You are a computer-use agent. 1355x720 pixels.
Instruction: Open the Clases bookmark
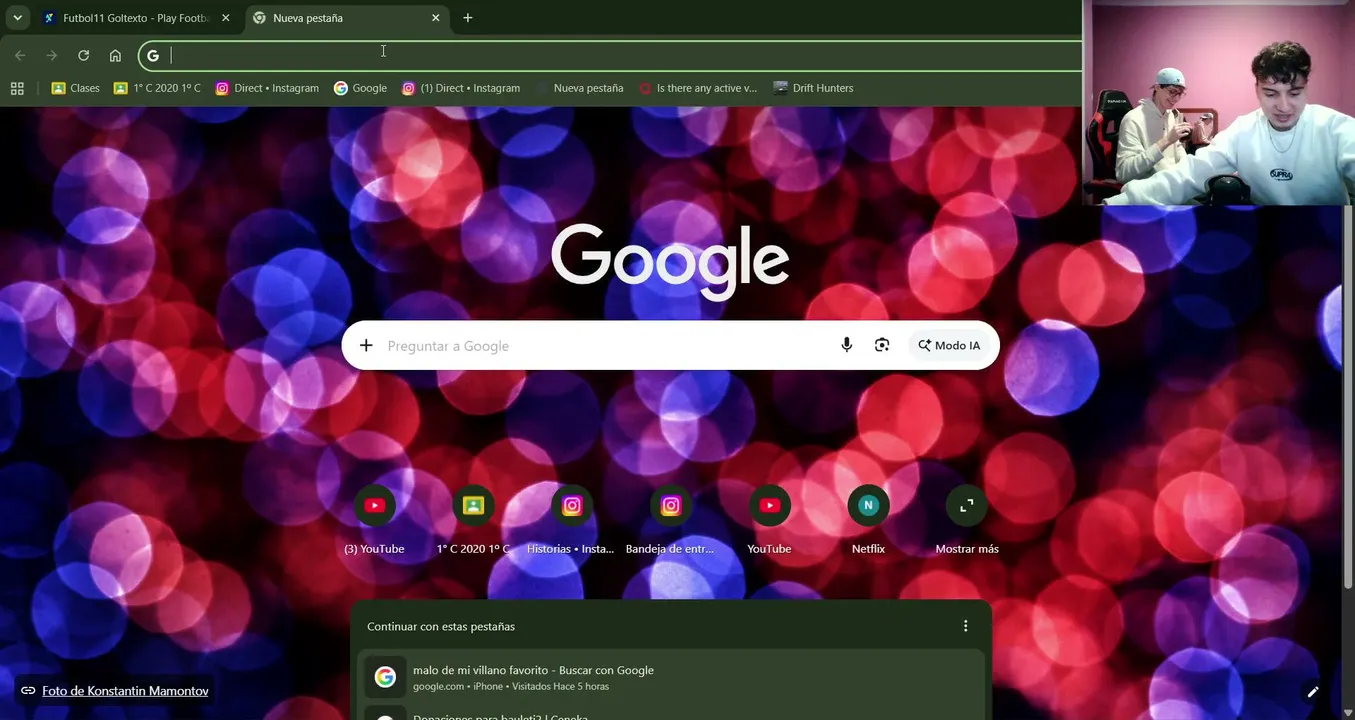point(76,88)
